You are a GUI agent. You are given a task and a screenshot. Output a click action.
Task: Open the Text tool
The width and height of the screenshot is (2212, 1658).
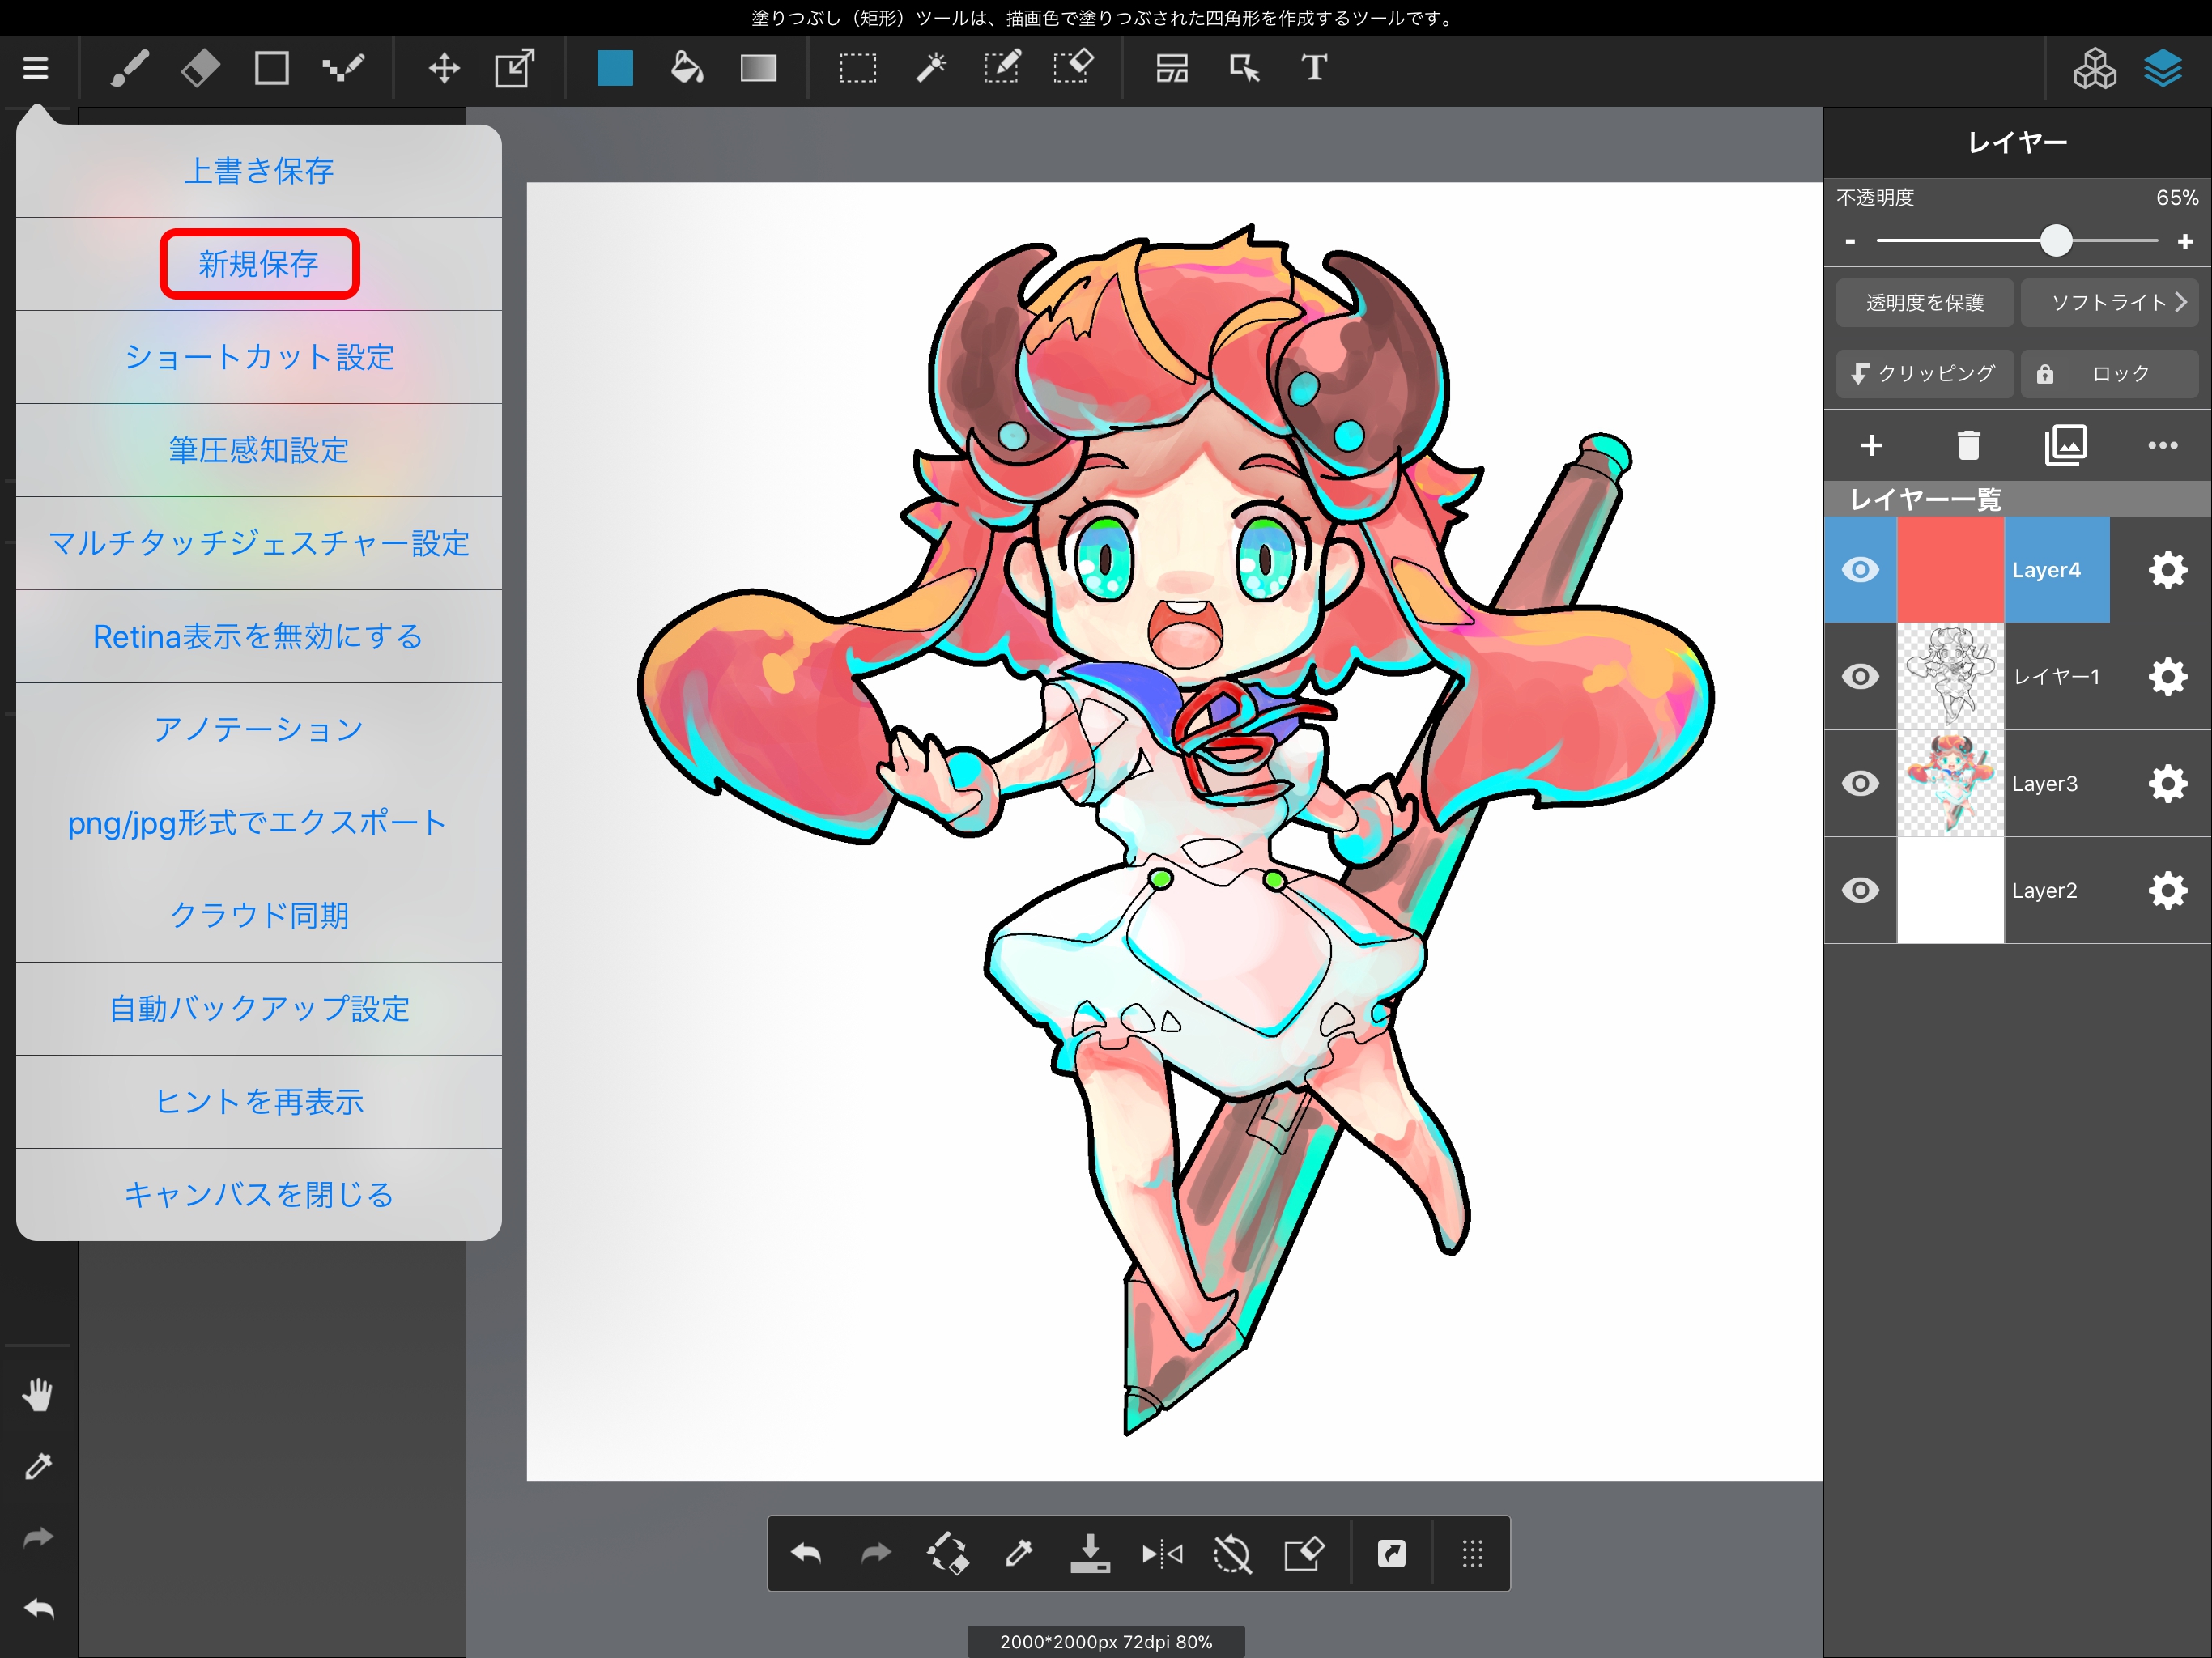pyautogui.click(x=1313, y=68)
